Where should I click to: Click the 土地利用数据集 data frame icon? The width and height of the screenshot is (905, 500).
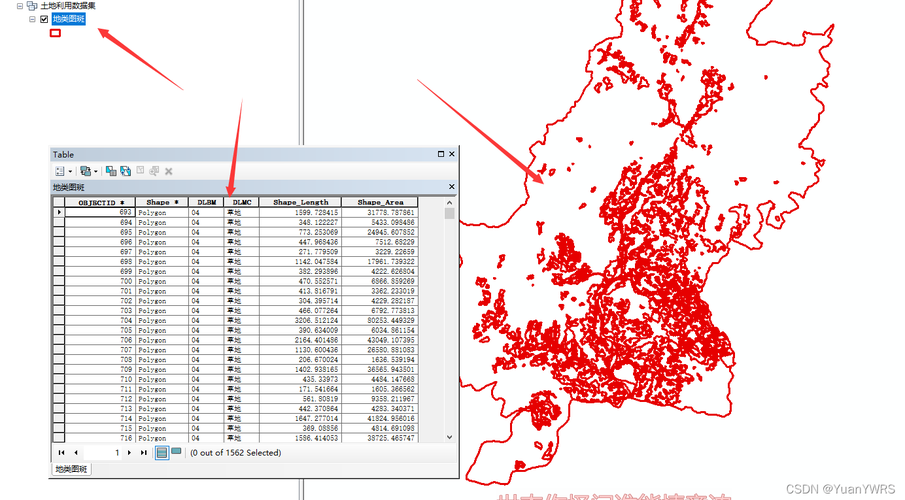(32, 6)
